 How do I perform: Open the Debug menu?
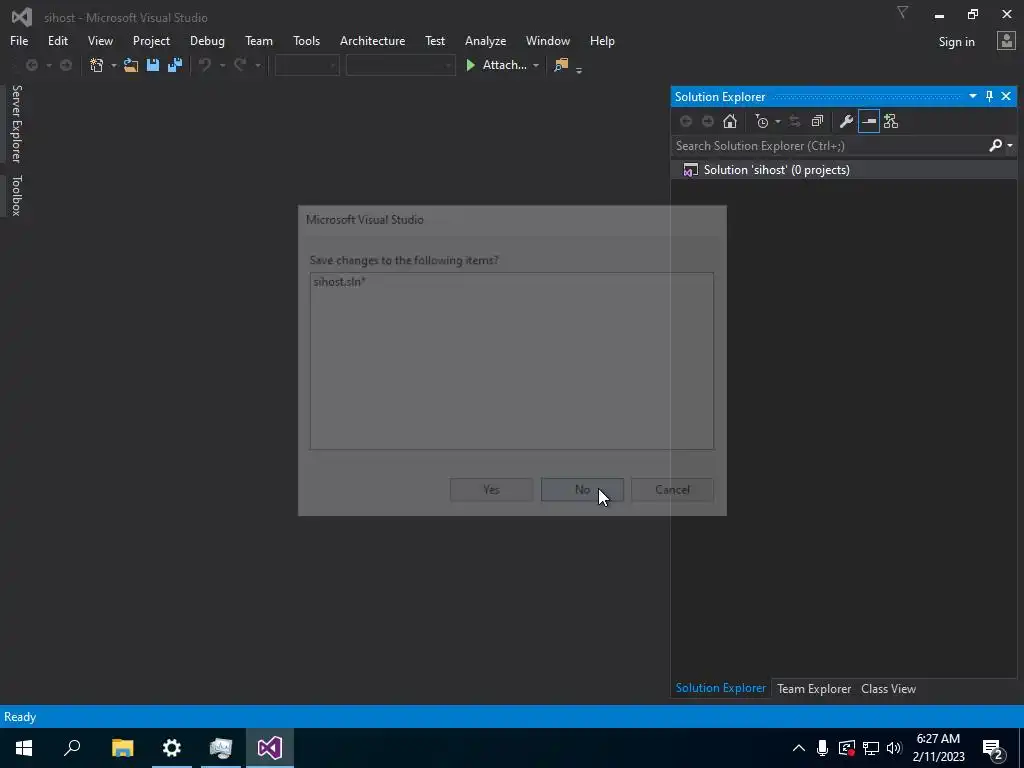point(207,40)
